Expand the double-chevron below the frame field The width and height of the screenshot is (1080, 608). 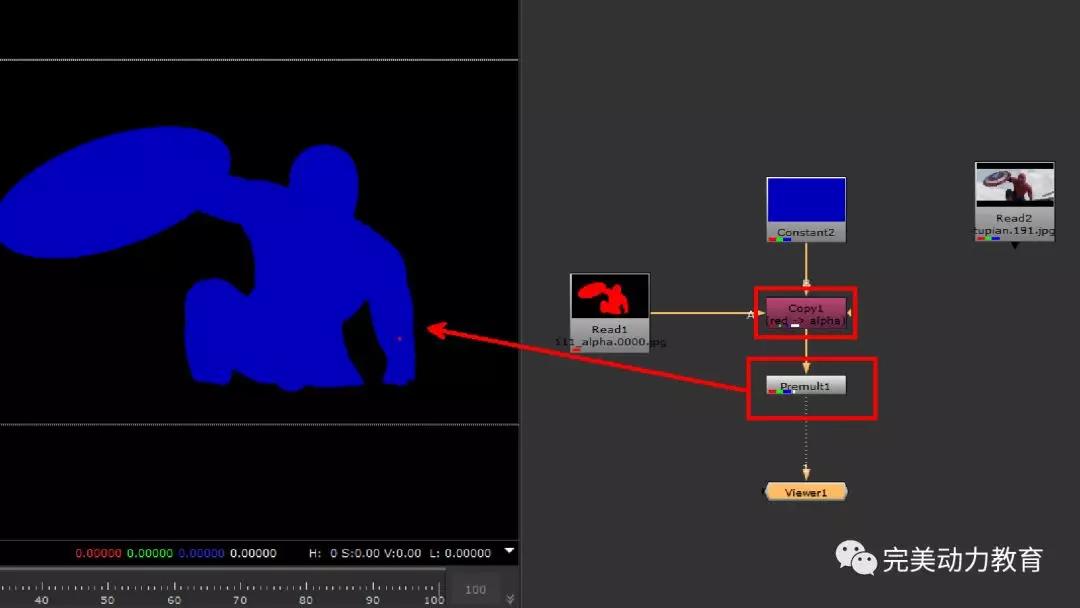point(510,599)
